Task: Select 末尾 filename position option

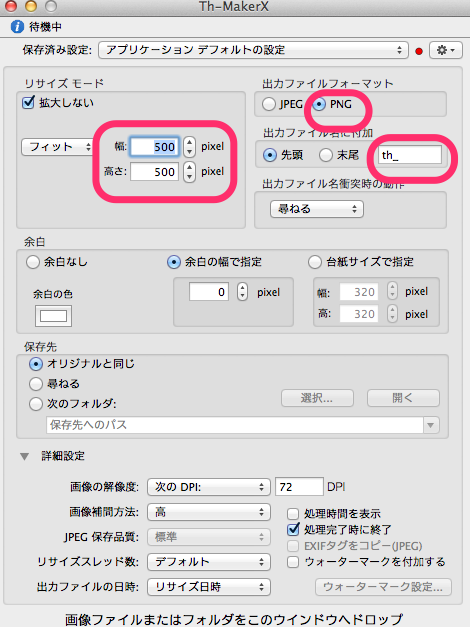Action: click(326, 155)
